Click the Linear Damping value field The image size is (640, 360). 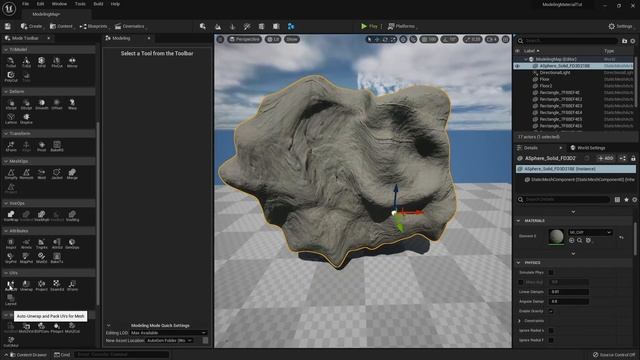coord(569,292)
